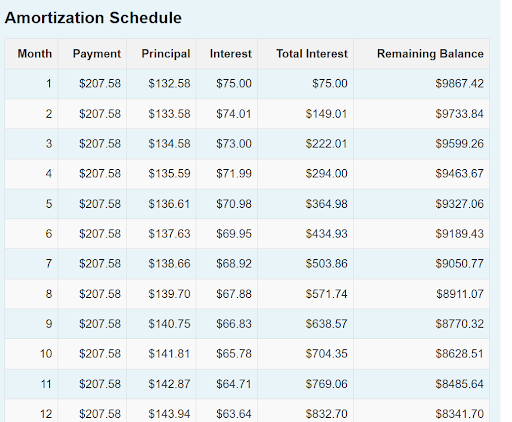Select the $67.88 interest cell

[234, 294]
